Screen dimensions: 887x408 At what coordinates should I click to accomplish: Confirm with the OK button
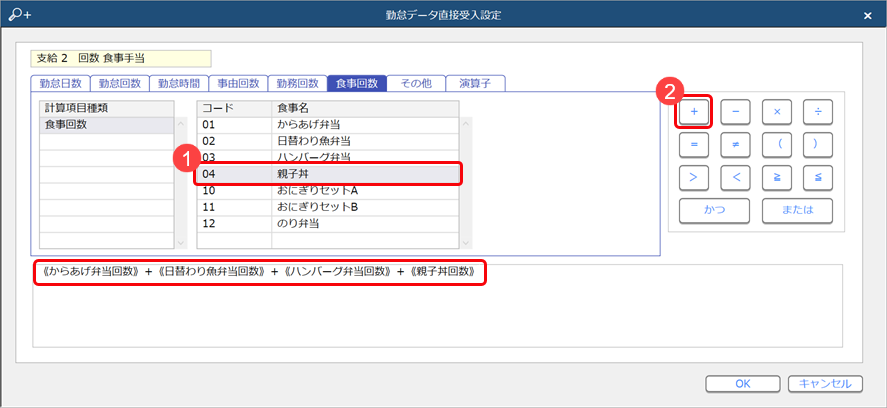pyautogui.click(x=742, y=383)
